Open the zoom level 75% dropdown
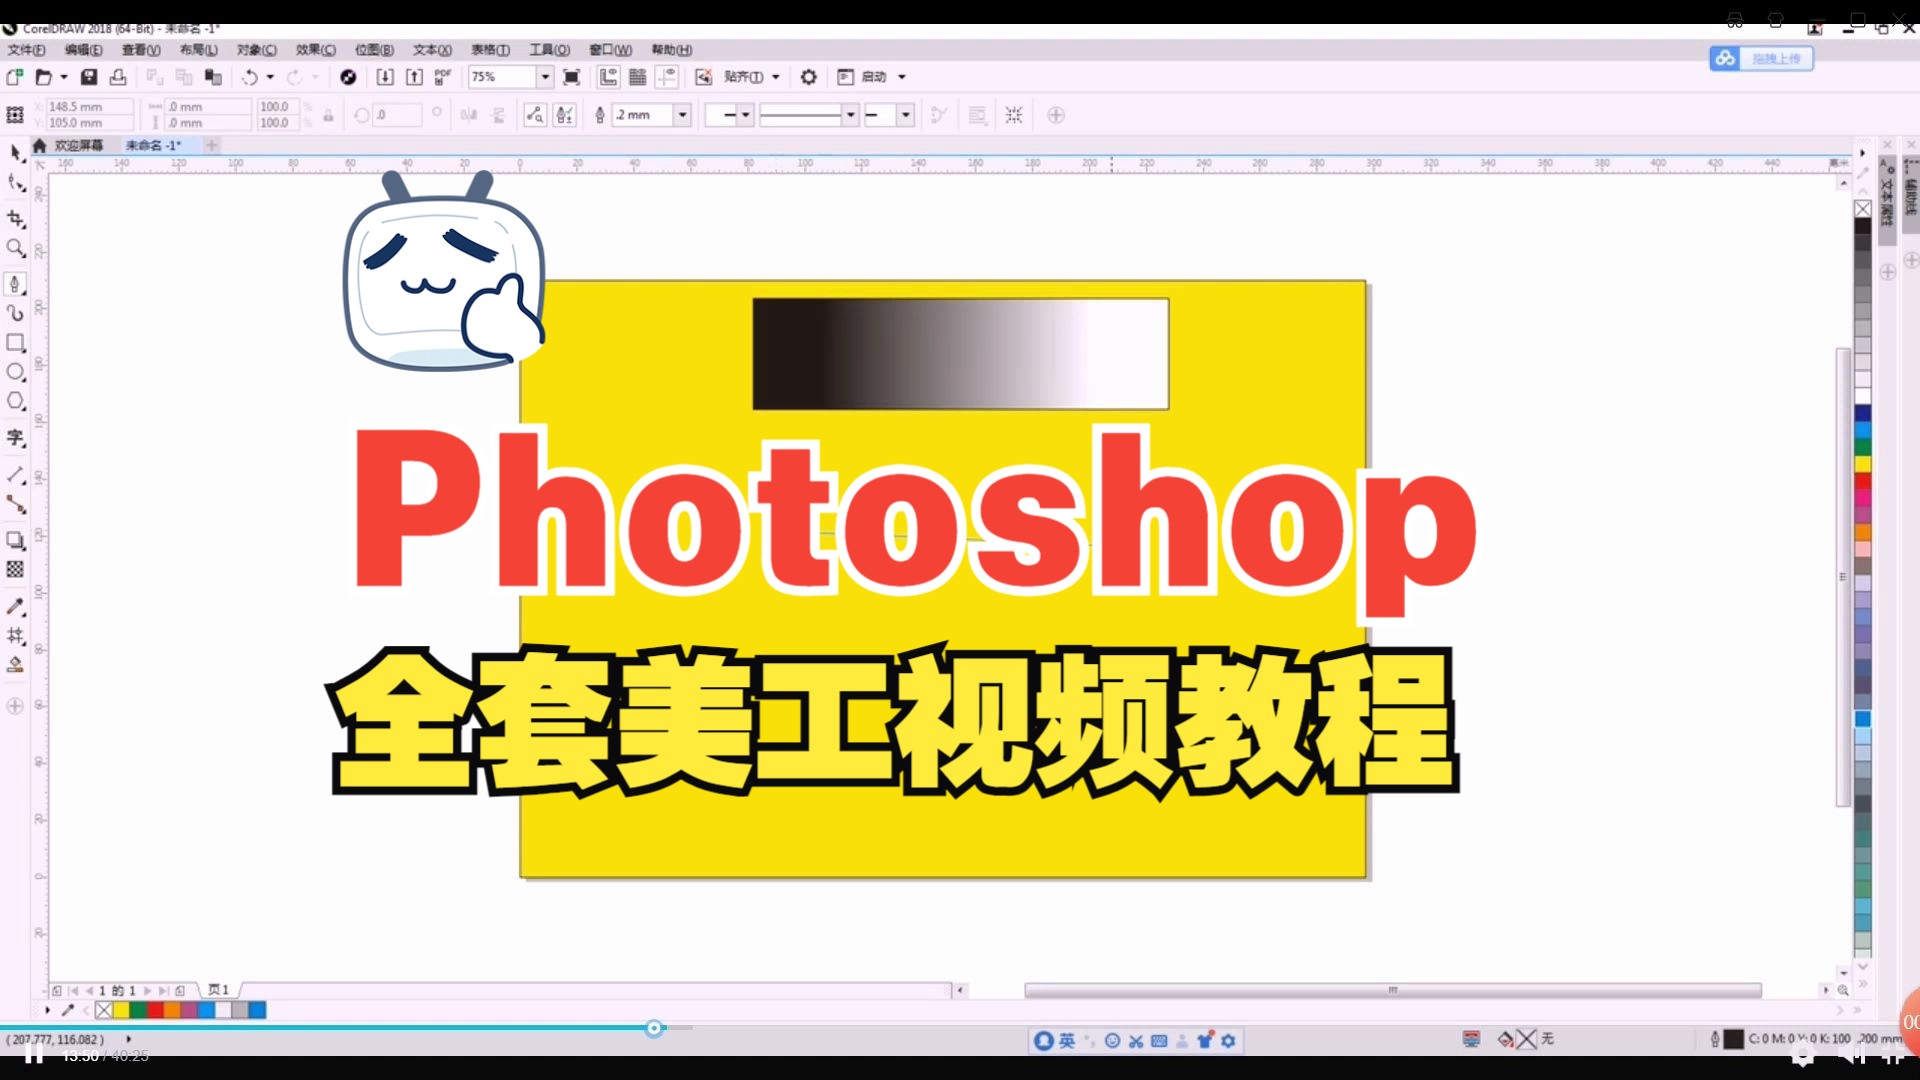This screenshot has height=1080, width=1920. click(544, 77)
